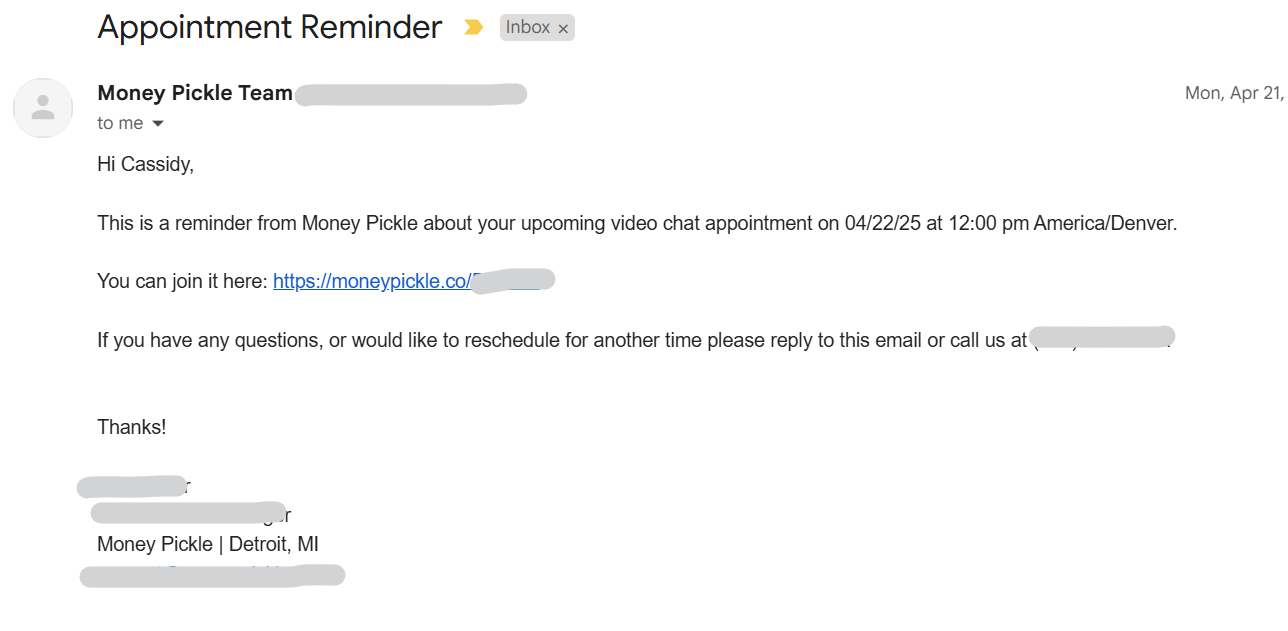This screenshot has width=1288, height=631.
Task: Click the "Money Pickle | Detroit, MI" signature line
Action: (207, 544)
